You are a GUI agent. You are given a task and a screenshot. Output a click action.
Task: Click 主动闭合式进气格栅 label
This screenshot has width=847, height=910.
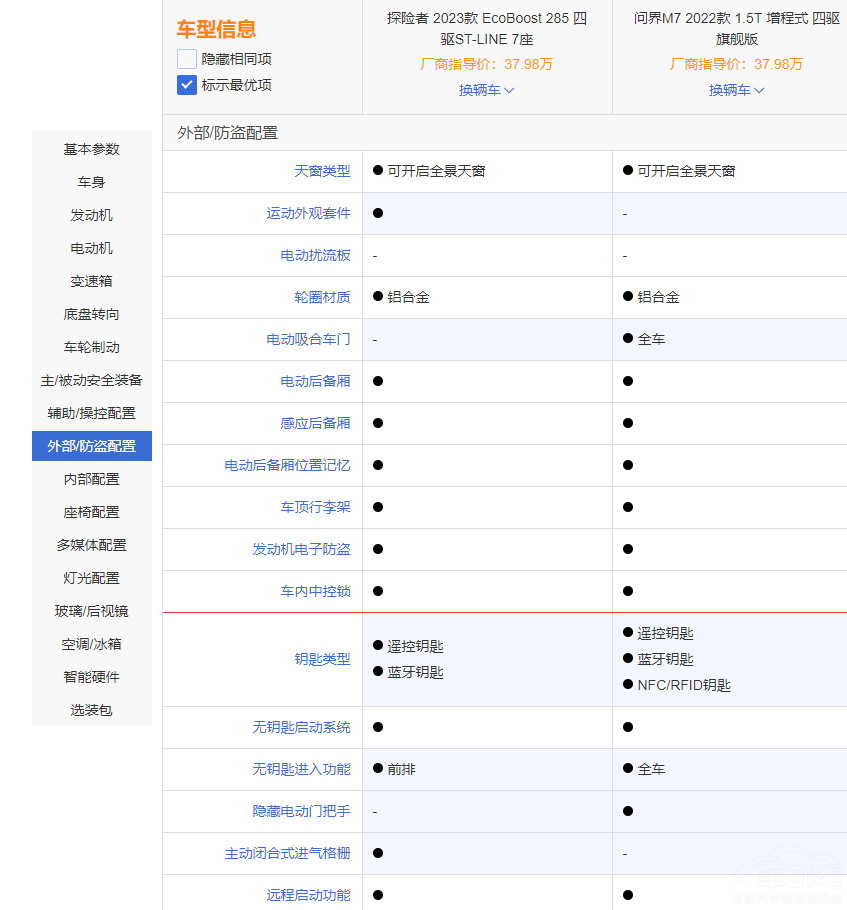287,853
